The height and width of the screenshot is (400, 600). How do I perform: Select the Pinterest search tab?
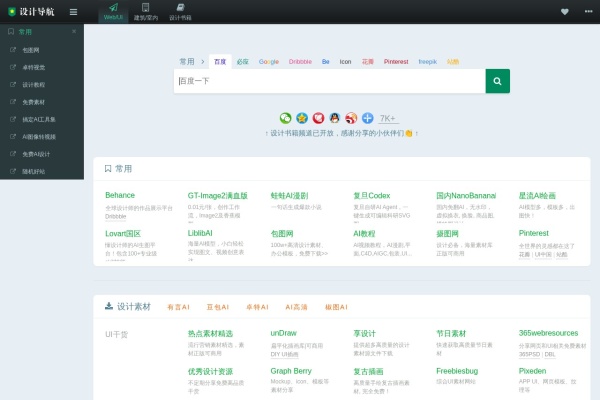point(396,62)
